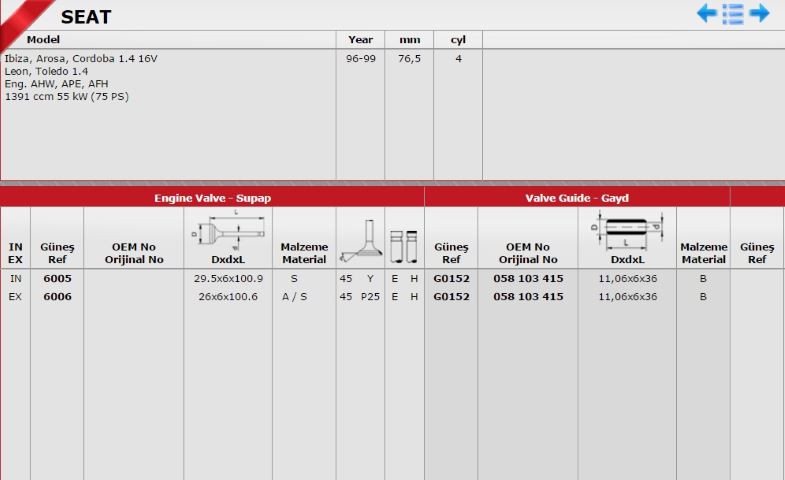
Task: Click OEM number 058 103 415 in IN row
Action: pyautogui.click(x=528, y=278)
